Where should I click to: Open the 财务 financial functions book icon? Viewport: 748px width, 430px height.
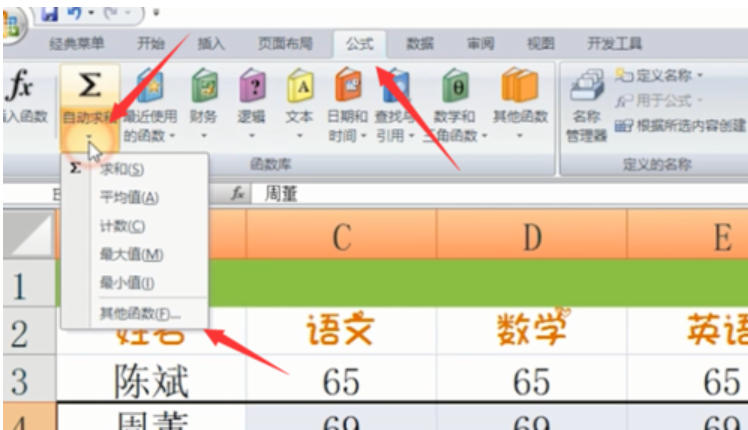[204, 86]
